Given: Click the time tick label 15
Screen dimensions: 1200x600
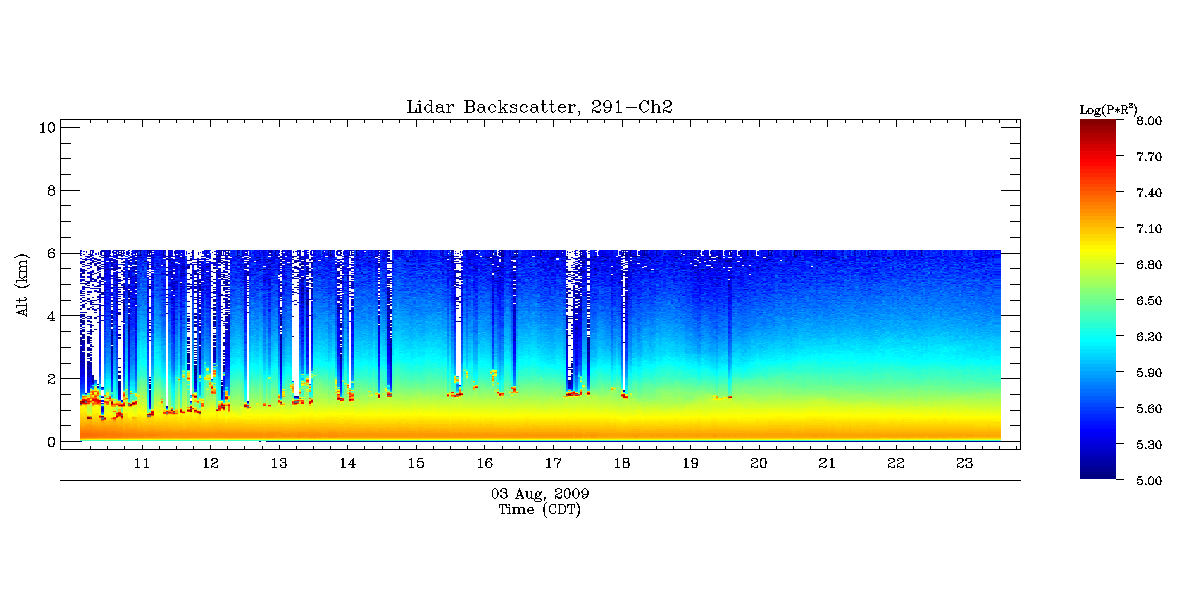Looking at the screenshot, I should click(x=416, y=463).
